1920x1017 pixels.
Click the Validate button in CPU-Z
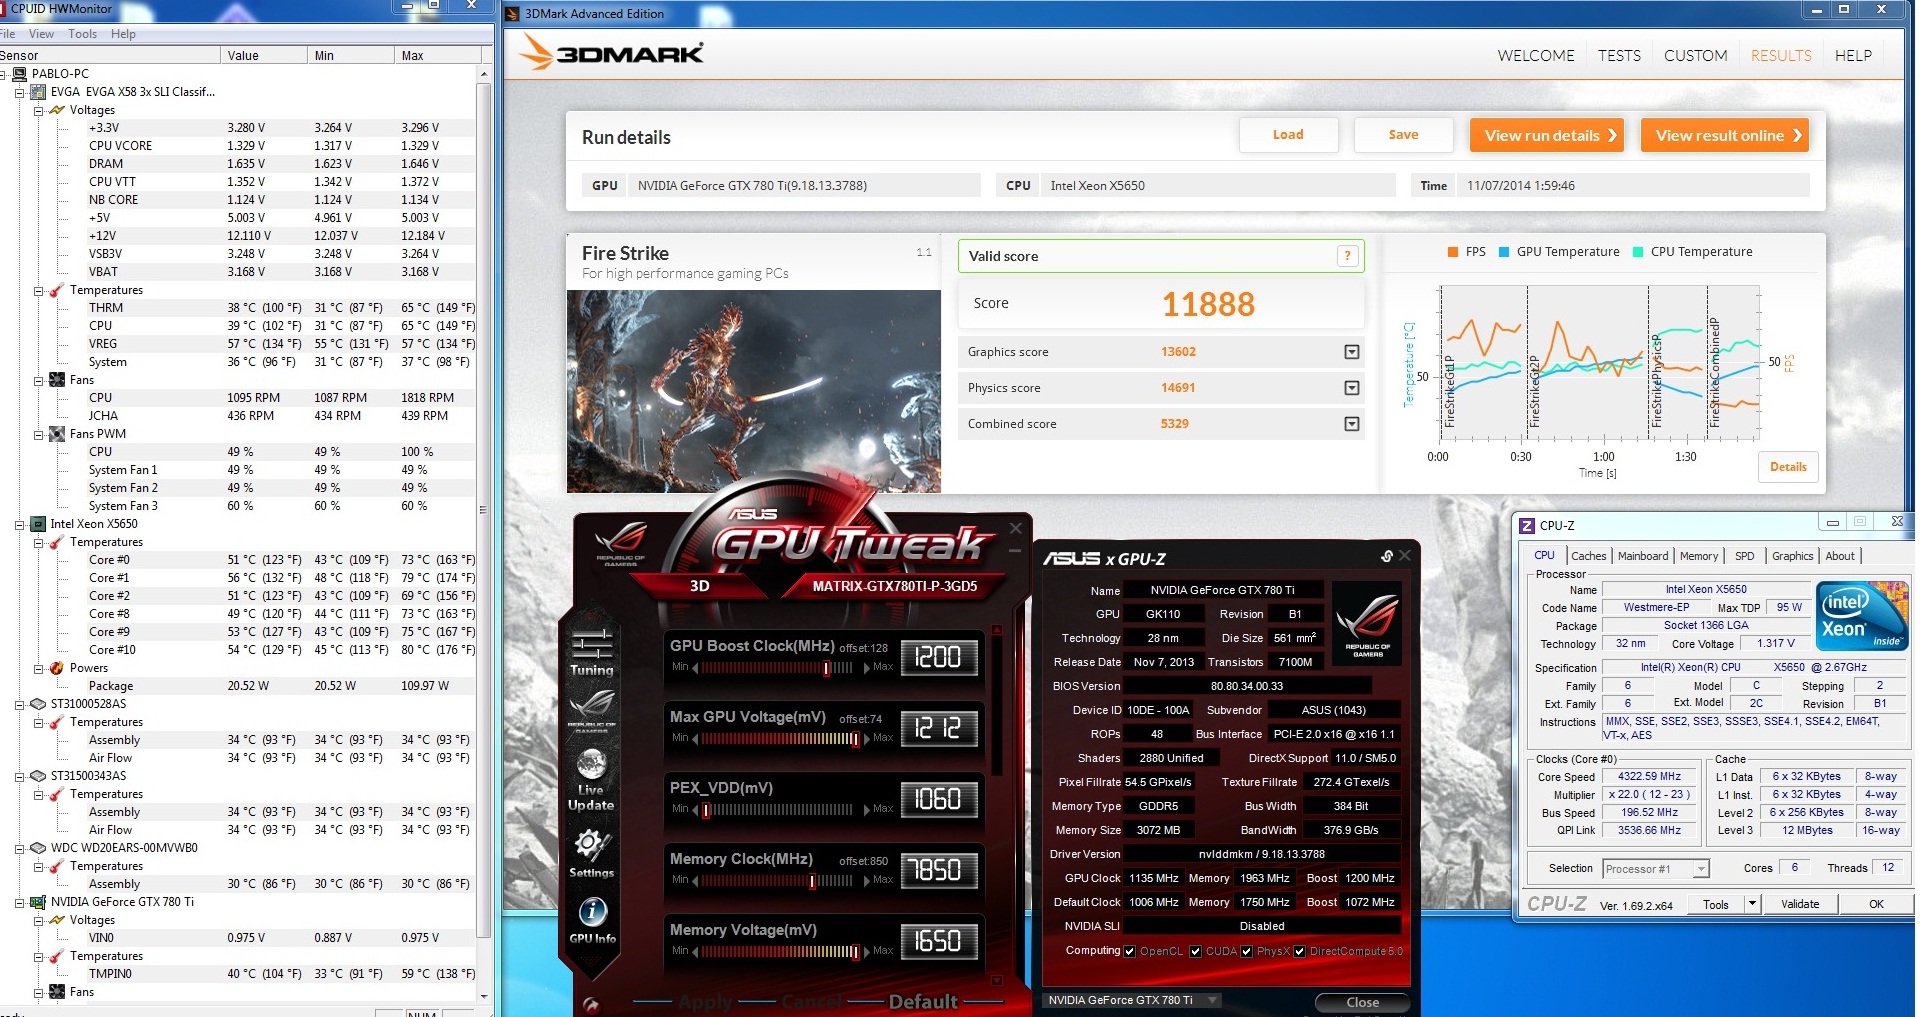[1799, 904]
